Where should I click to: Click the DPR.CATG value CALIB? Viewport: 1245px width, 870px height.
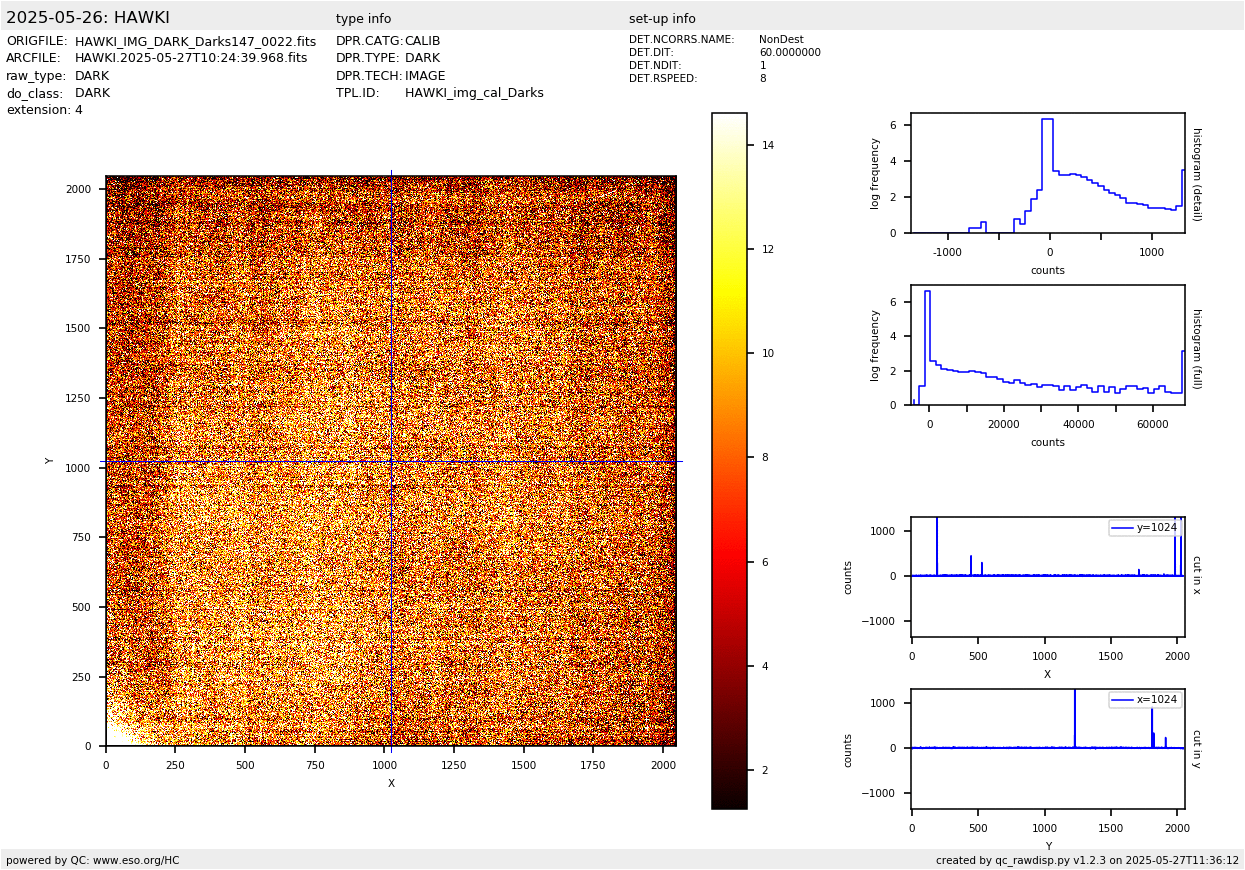pyautogui.click(x=422, y=42)
